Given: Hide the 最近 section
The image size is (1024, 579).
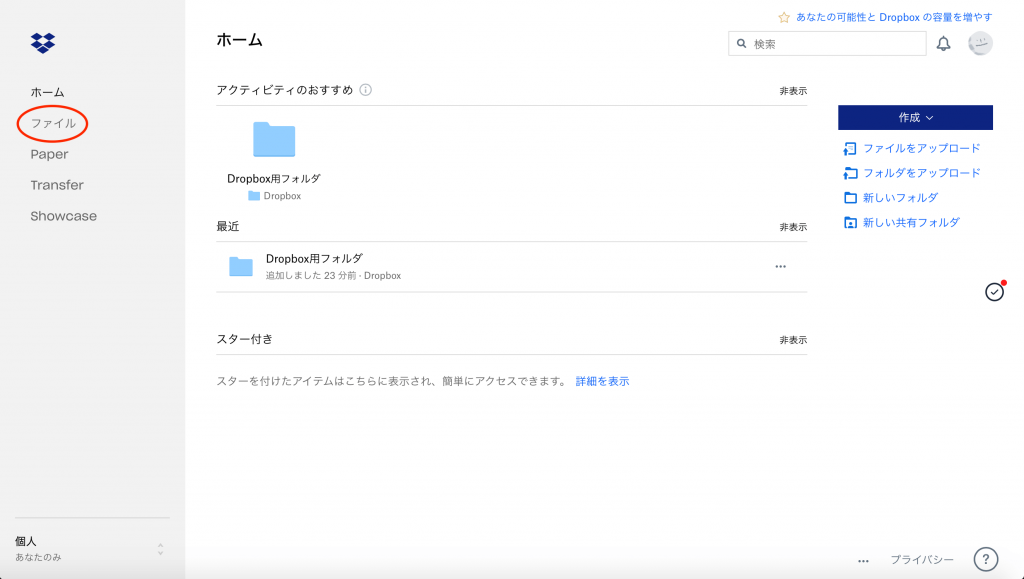Looking at the screenshot, I should [x=793, y=227].
